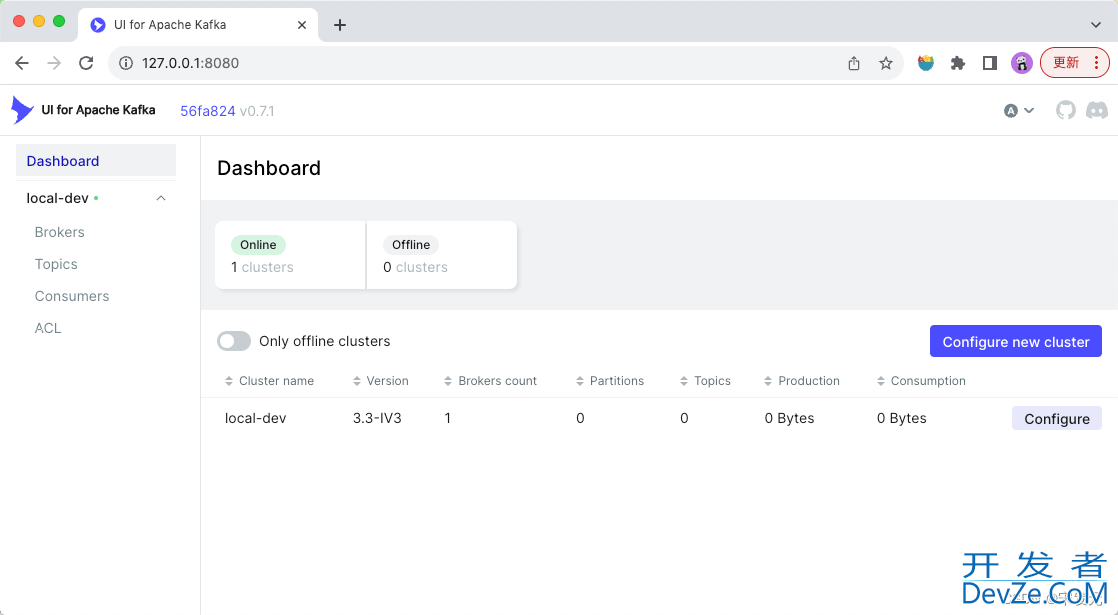Sort by Cluster name column
Screen dimensions: 1118x615
pos(270,381)
